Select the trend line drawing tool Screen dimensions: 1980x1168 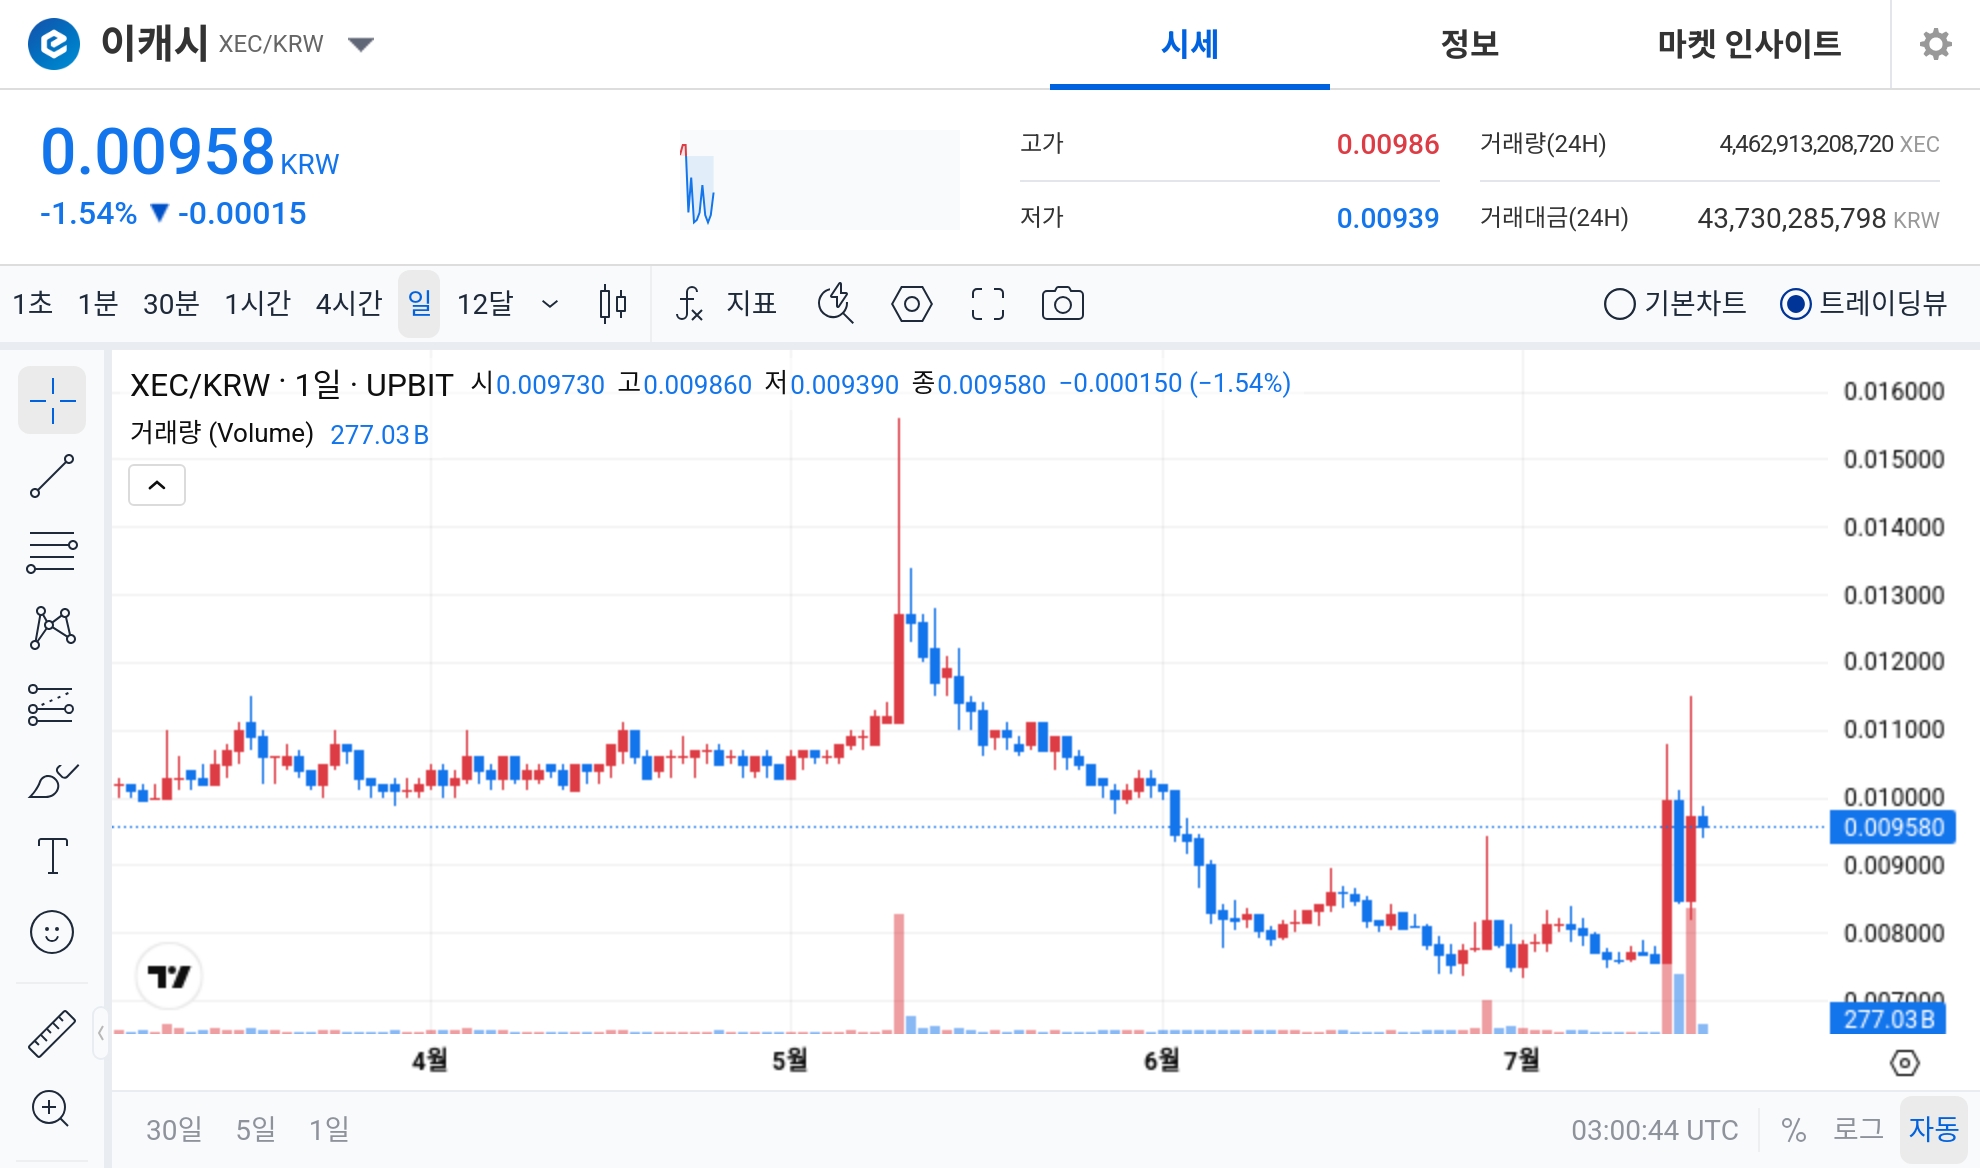(x=52, y=476)
